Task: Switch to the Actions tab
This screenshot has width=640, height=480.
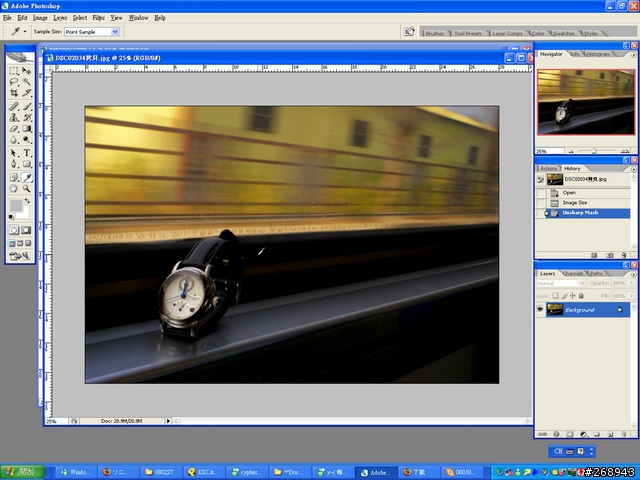Action: tap(549, 169)
